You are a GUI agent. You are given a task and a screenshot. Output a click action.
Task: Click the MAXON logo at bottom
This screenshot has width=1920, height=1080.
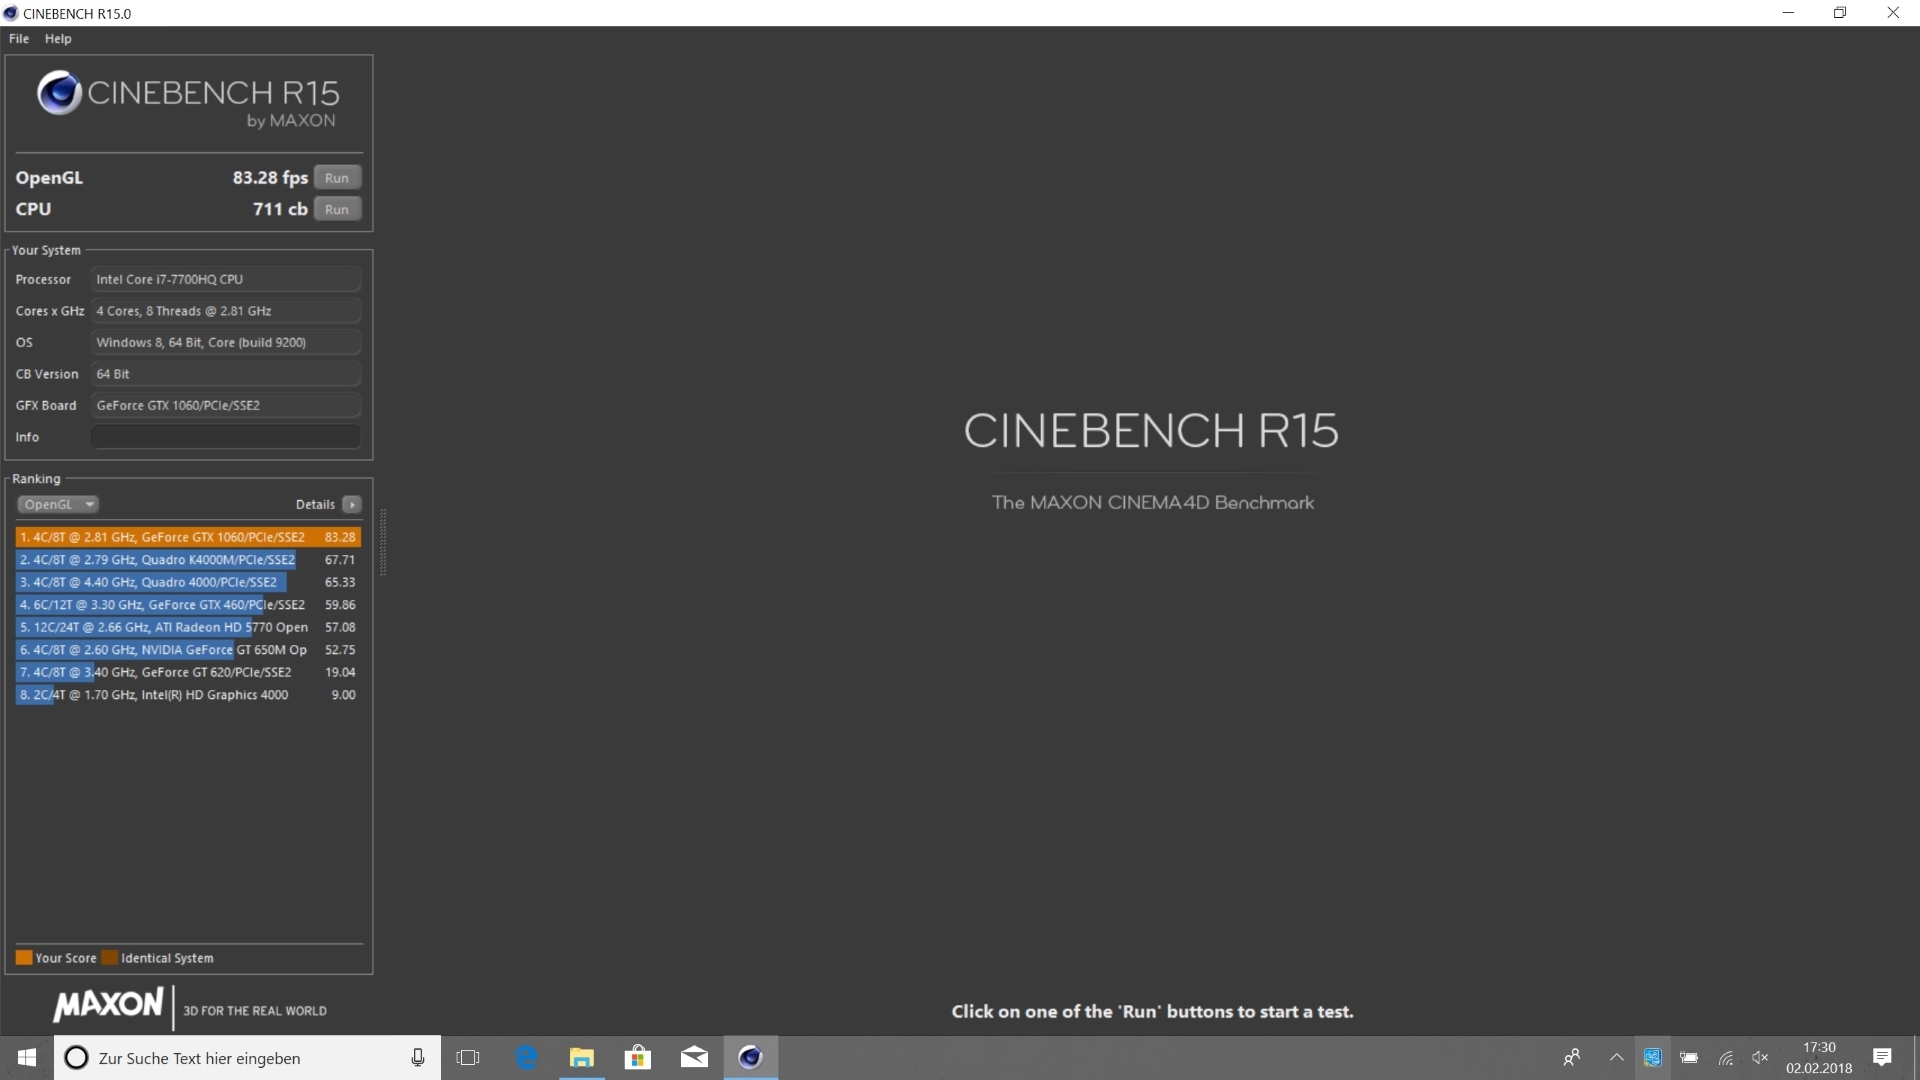[108, 1005]
